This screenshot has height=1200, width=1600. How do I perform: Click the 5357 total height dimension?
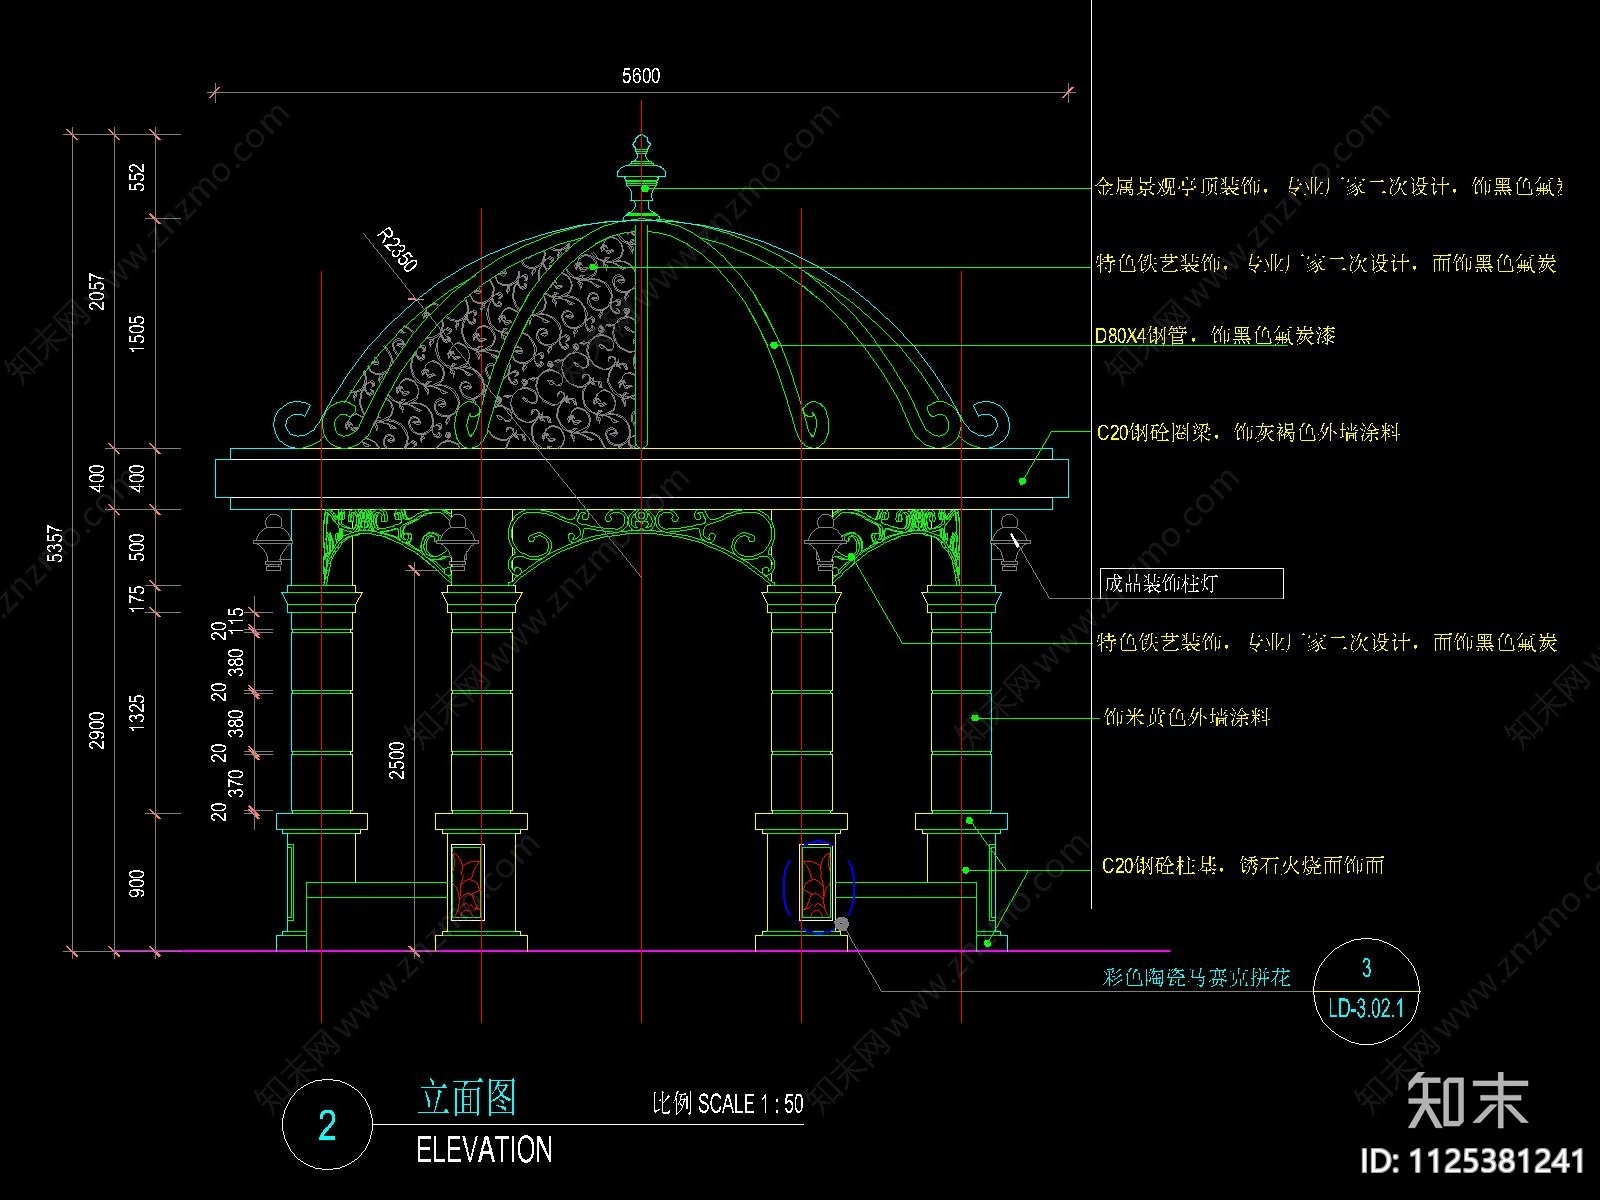tap(56, 544)
